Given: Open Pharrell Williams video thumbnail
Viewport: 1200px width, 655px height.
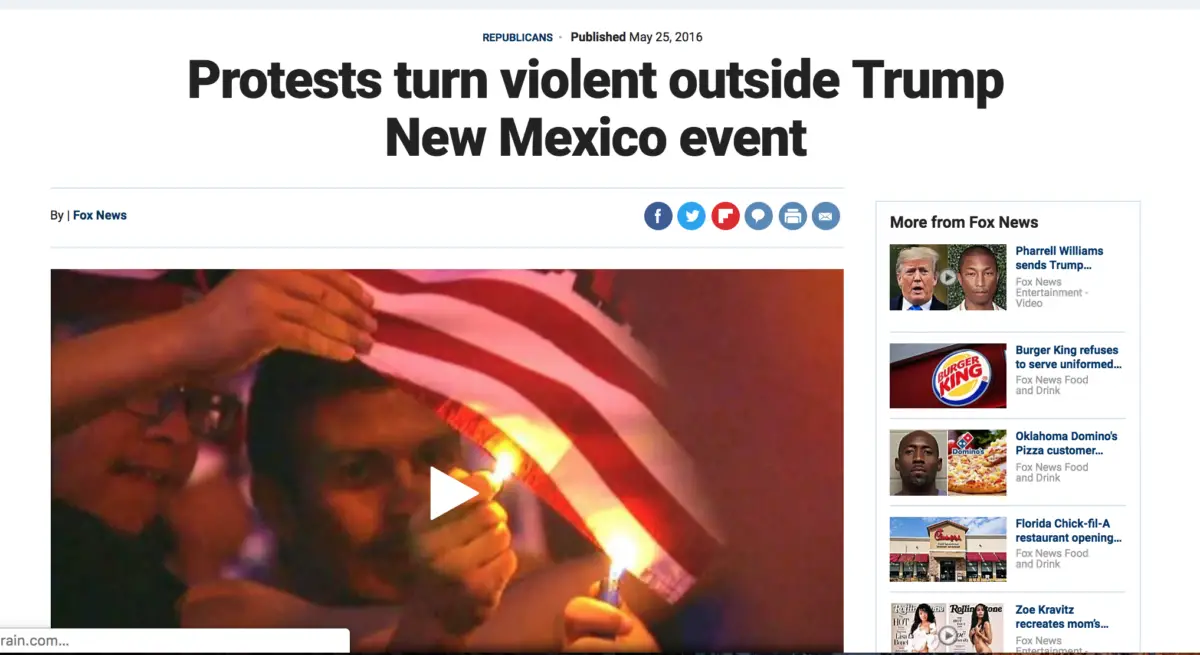Looking at the screenshot, I should click(948, 277).
